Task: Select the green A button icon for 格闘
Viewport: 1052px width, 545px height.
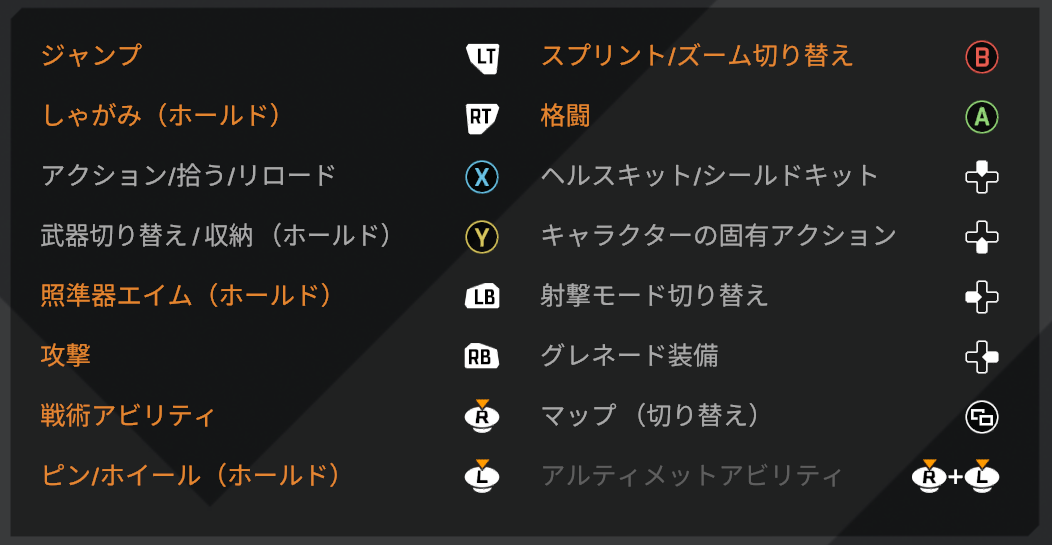Action: [x=982, y=118]
